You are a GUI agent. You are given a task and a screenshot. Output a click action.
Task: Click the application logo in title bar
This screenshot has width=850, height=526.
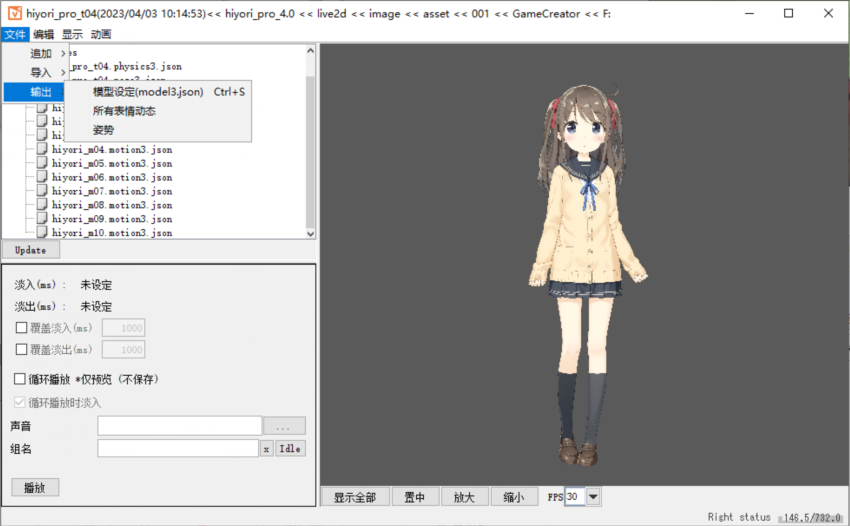[14, 13]
